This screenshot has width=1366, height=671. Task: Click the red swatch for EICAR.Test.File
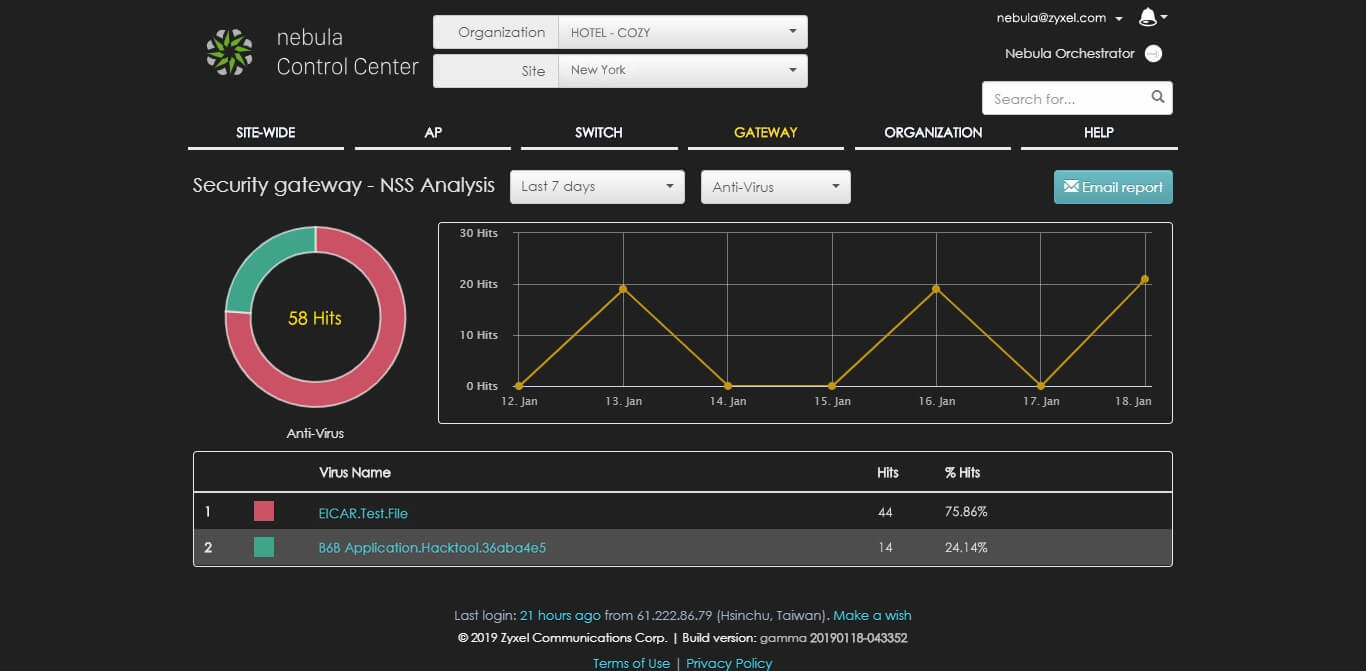tap(264, 511)
